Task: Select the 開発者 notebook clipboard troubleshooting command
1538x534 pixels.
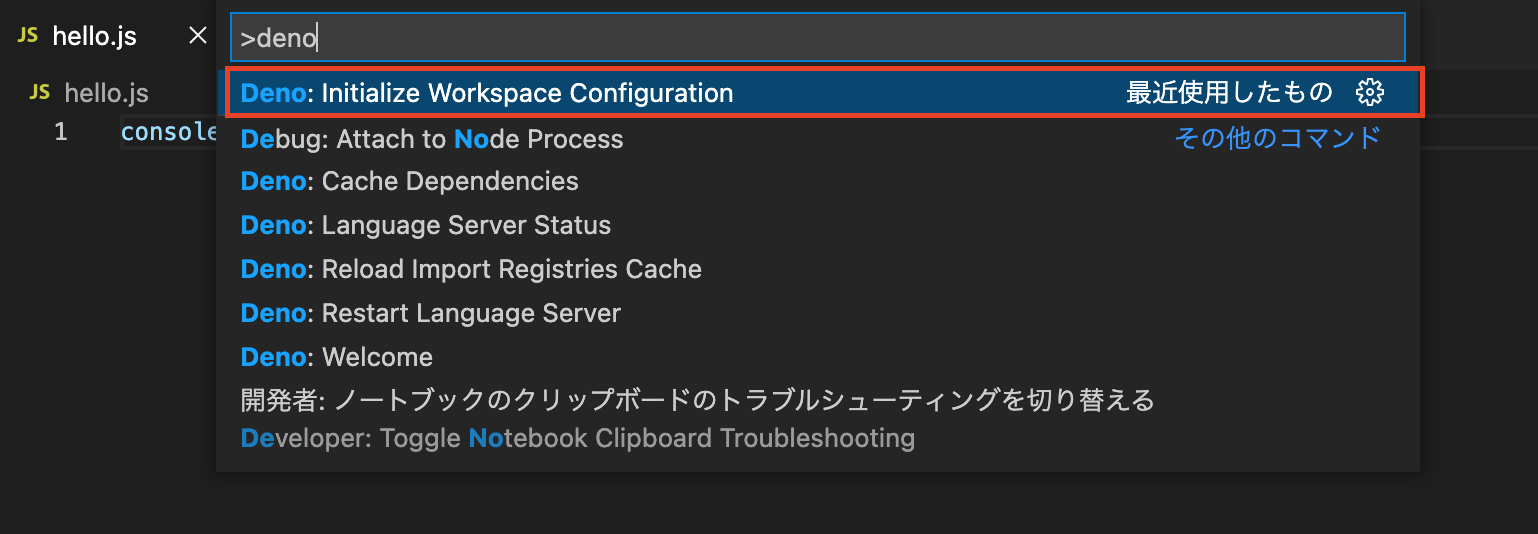Action: (697, 401)
